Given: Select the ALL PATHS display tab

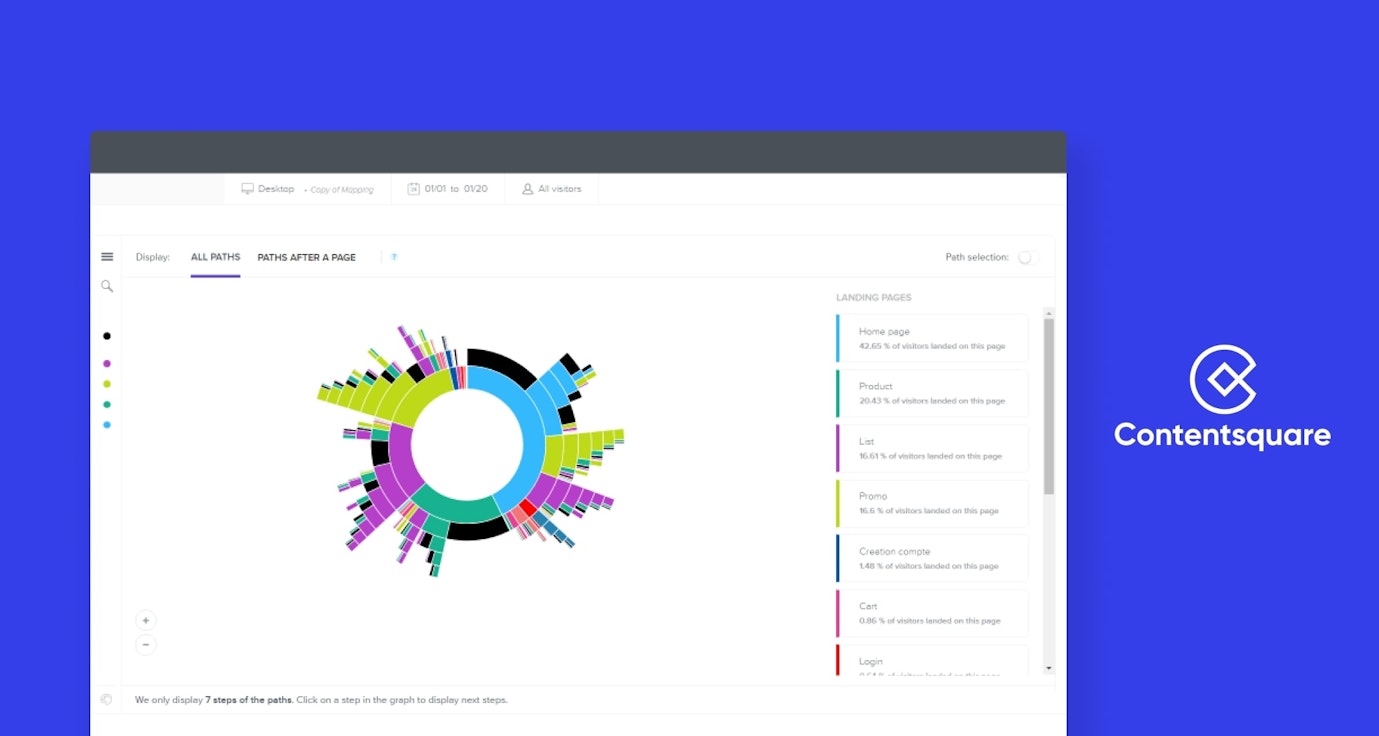Looking at the screenshot, I should point(215,257).
